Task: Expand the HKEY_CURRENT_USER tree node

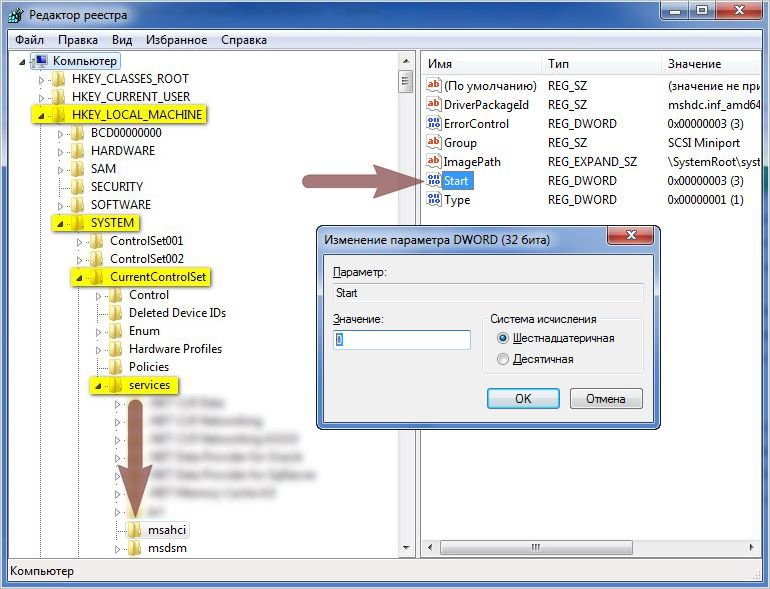Action: click(41, 97)
